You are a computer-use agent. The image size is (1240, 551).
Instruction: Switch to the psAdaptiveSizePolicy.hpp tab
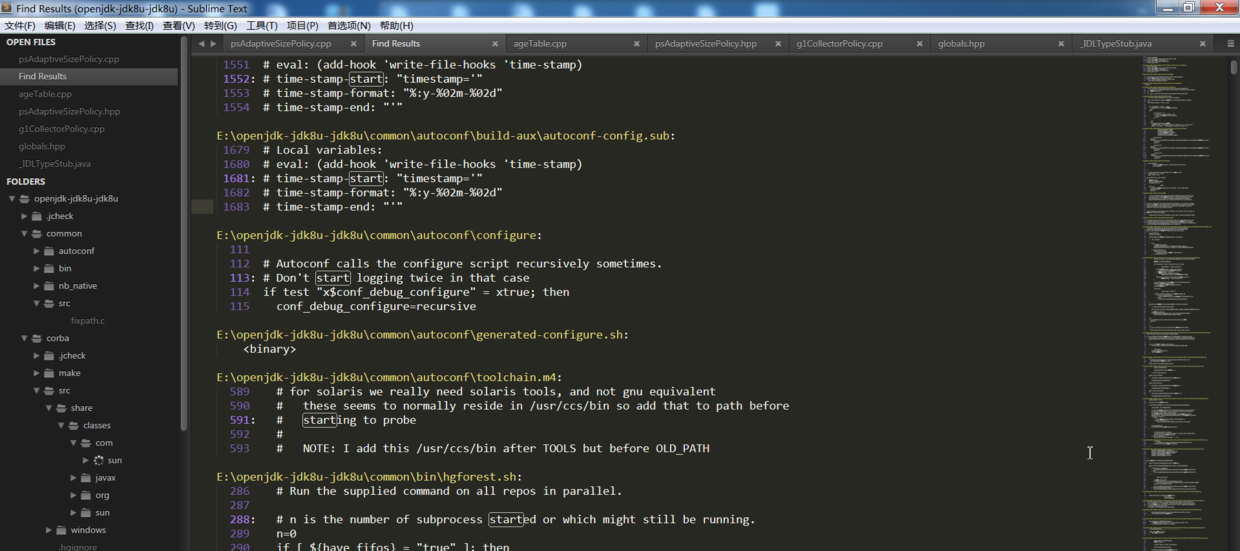coord(706,44)
